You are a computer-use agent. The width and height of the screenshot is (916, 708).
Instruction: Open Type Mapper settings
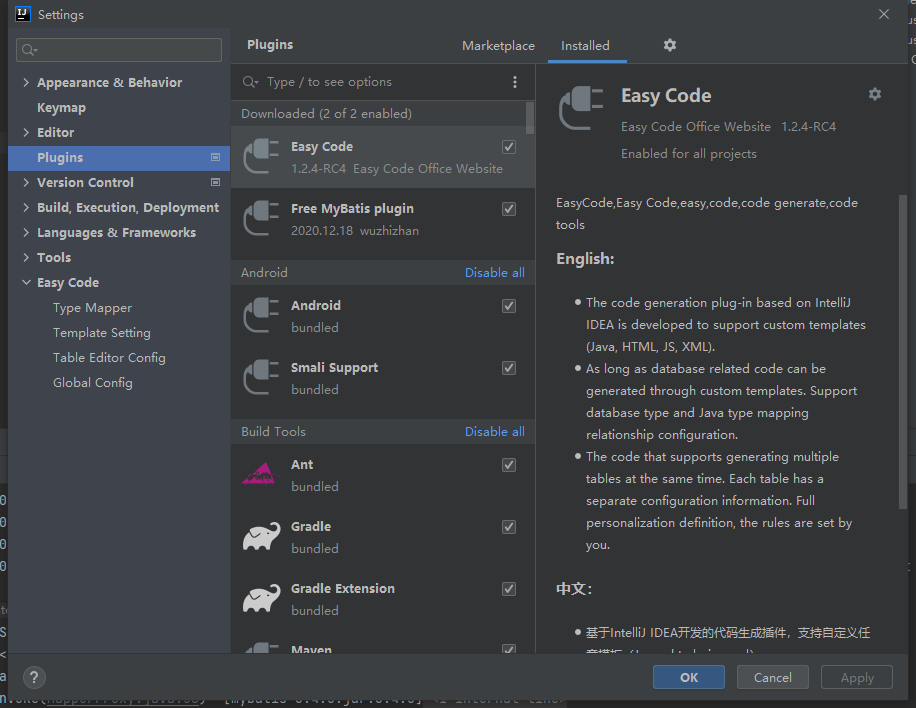click(92, 308)
